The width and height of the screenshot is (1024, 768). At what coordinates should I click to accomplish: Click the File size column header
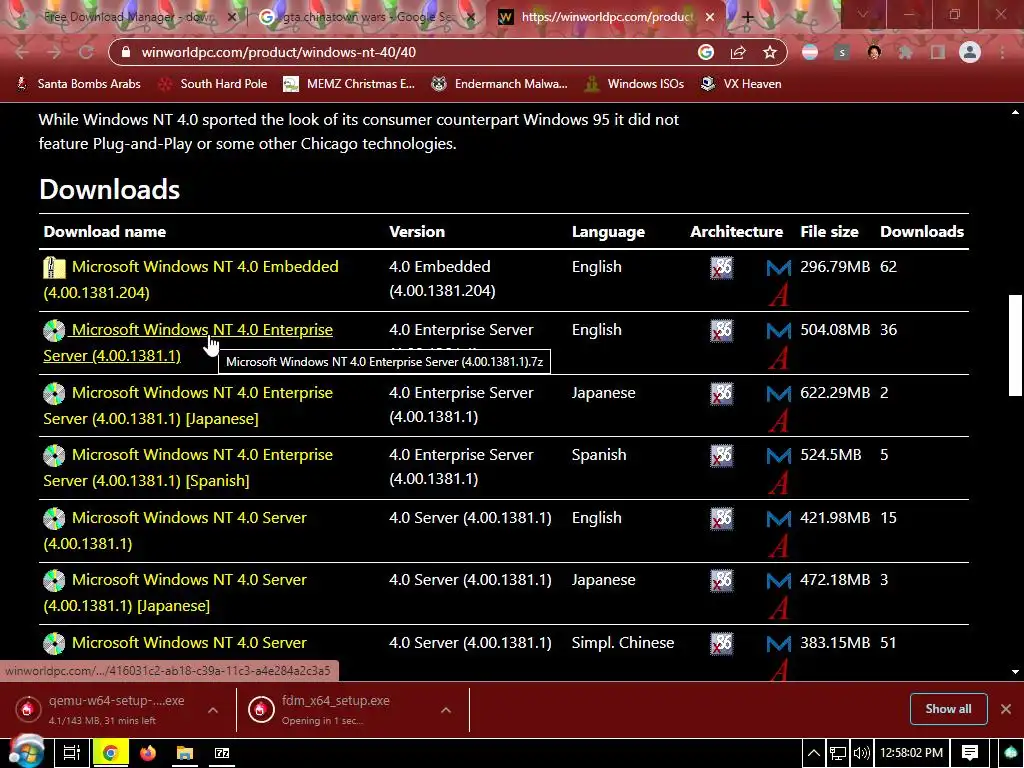click(829, 232)
